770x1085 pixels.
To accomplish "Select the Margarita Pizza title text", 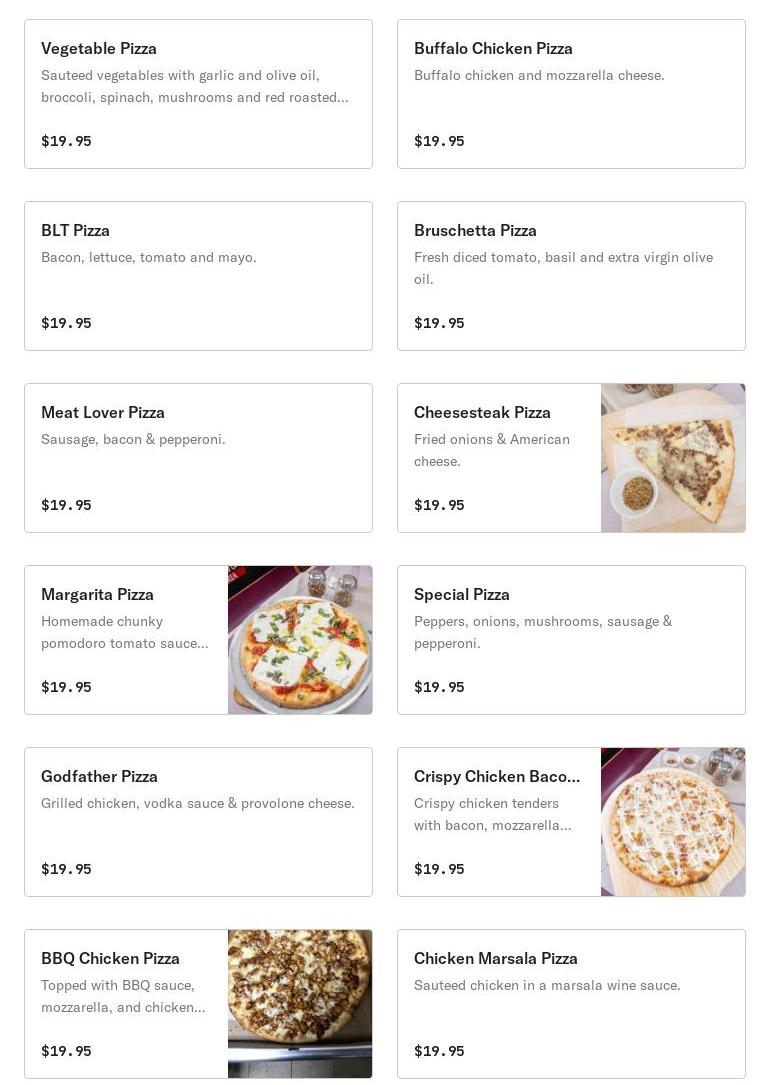I will point(97,594).
